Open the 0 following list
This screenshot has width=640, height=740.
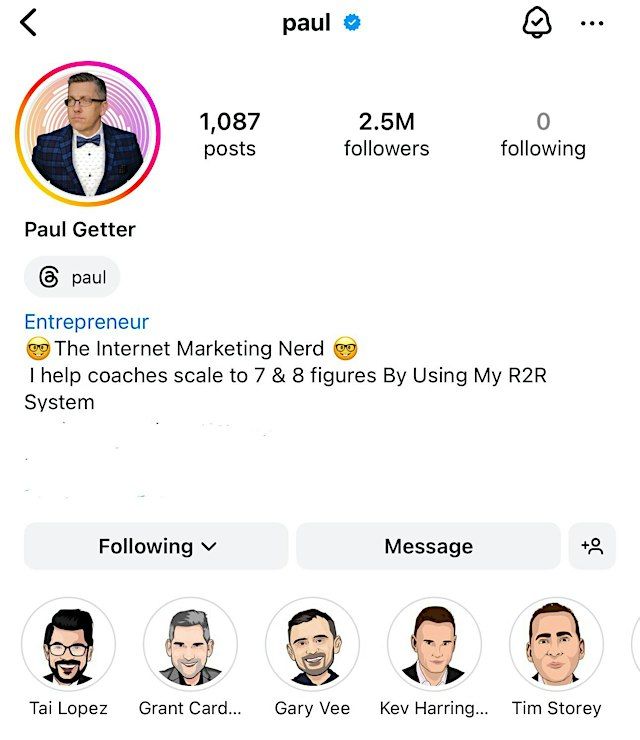point(543,134)
